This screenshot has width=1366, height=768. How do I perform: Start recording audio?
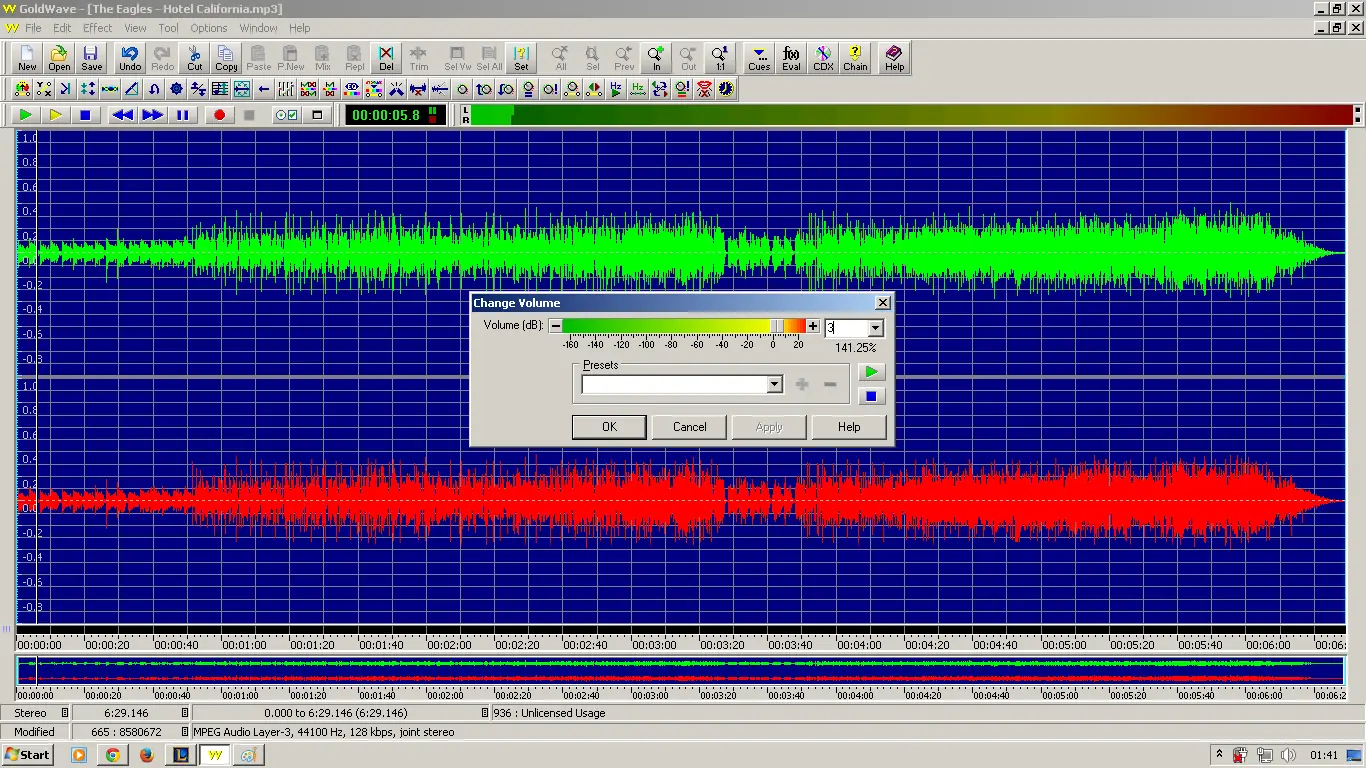coord(219,114)
